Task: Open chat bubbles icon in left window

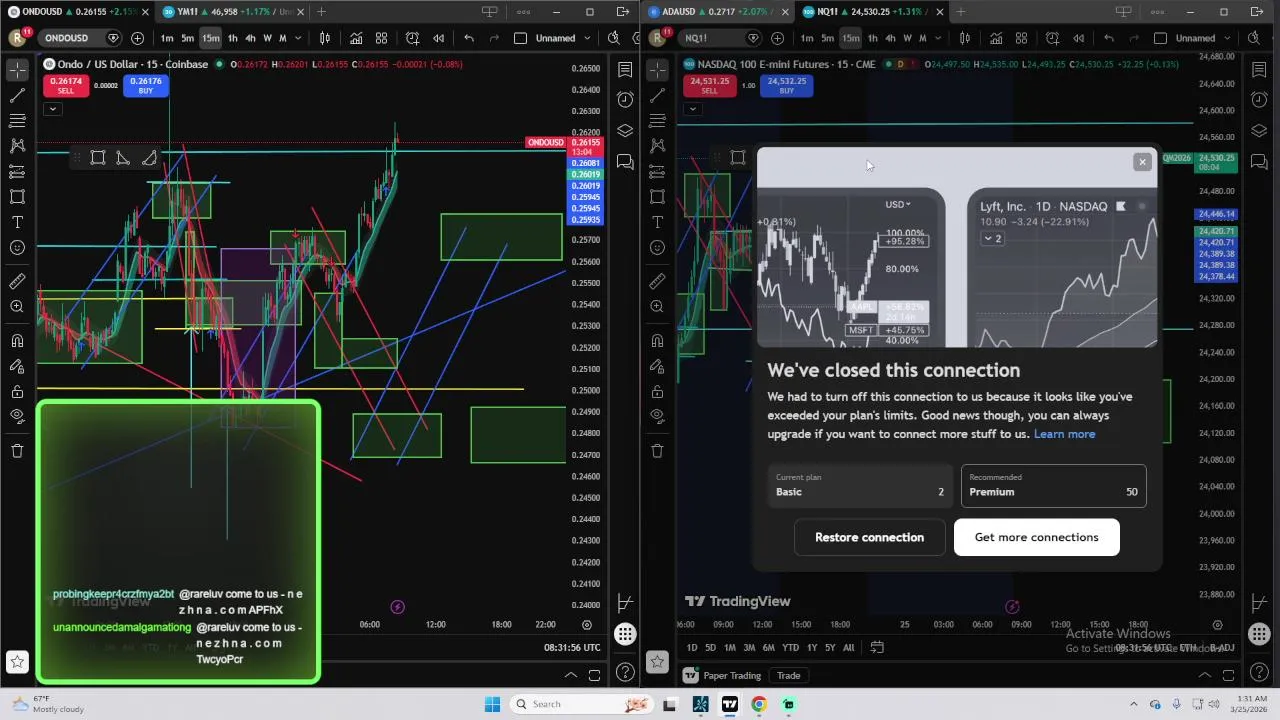Action: coord(625,161)
